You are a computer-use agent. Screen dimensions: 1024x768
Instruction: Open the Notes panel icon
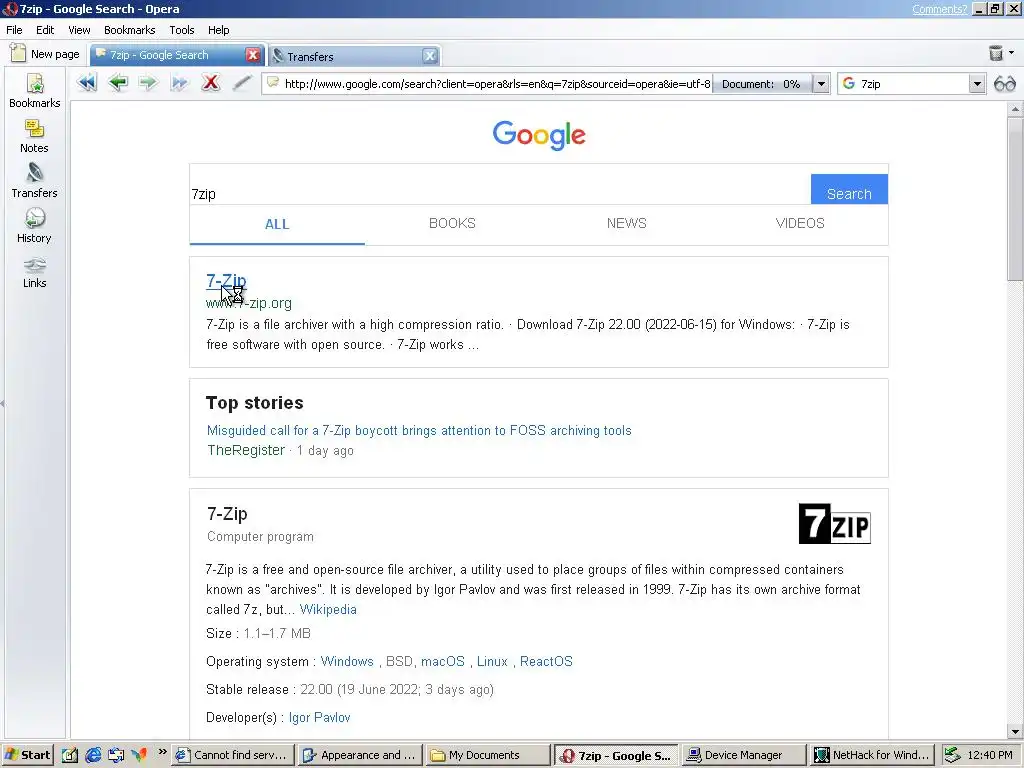pos(35,136)
